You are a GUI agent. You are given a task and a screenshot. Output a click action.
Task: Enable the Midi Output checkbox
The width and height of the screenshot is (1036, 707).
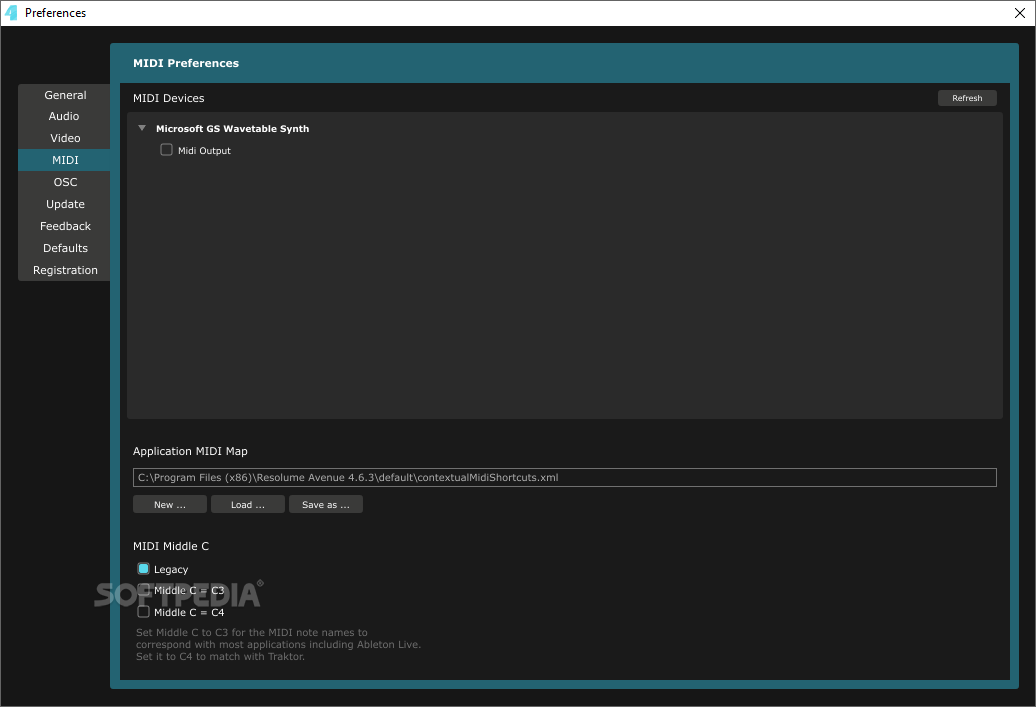[x=166, y=150]
